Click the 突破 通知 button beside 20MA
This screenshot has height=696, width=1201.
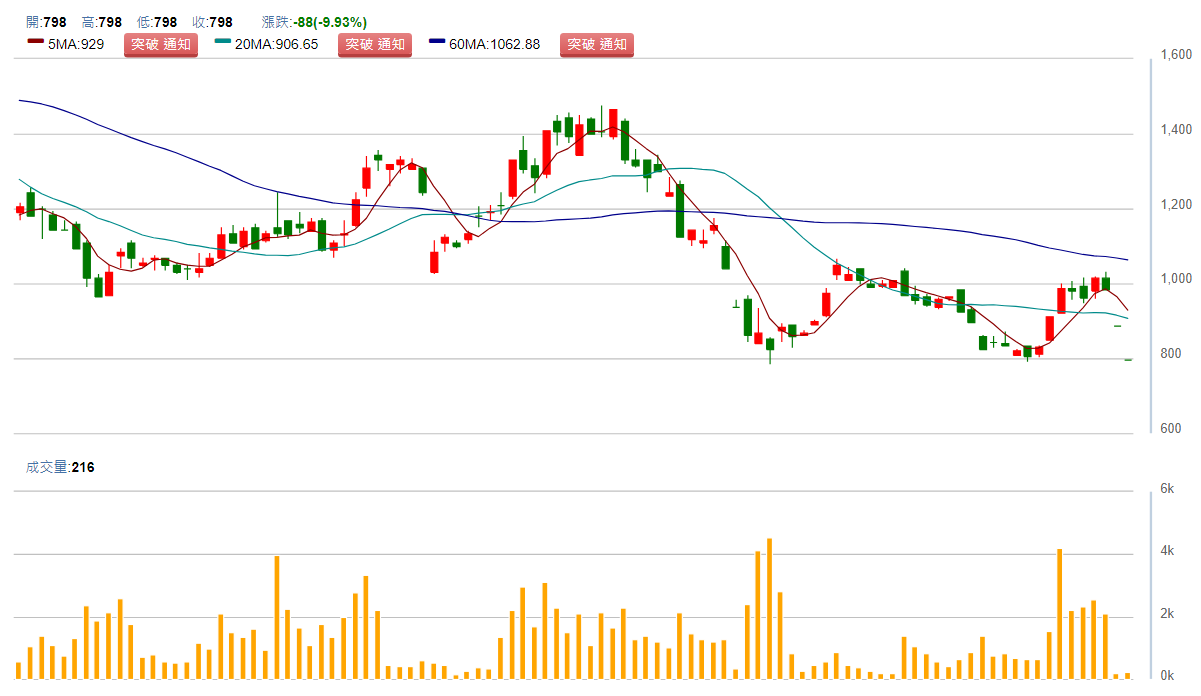tap(375, 44)
